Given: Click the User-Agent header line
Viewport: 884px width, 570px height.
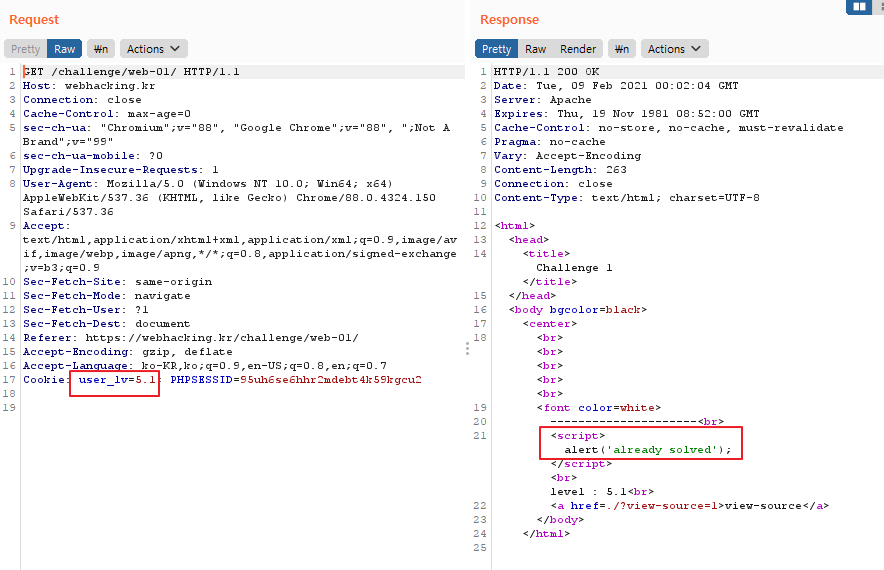Looking at the screenshot, I should pyautogui.click(x=207, y=184).
